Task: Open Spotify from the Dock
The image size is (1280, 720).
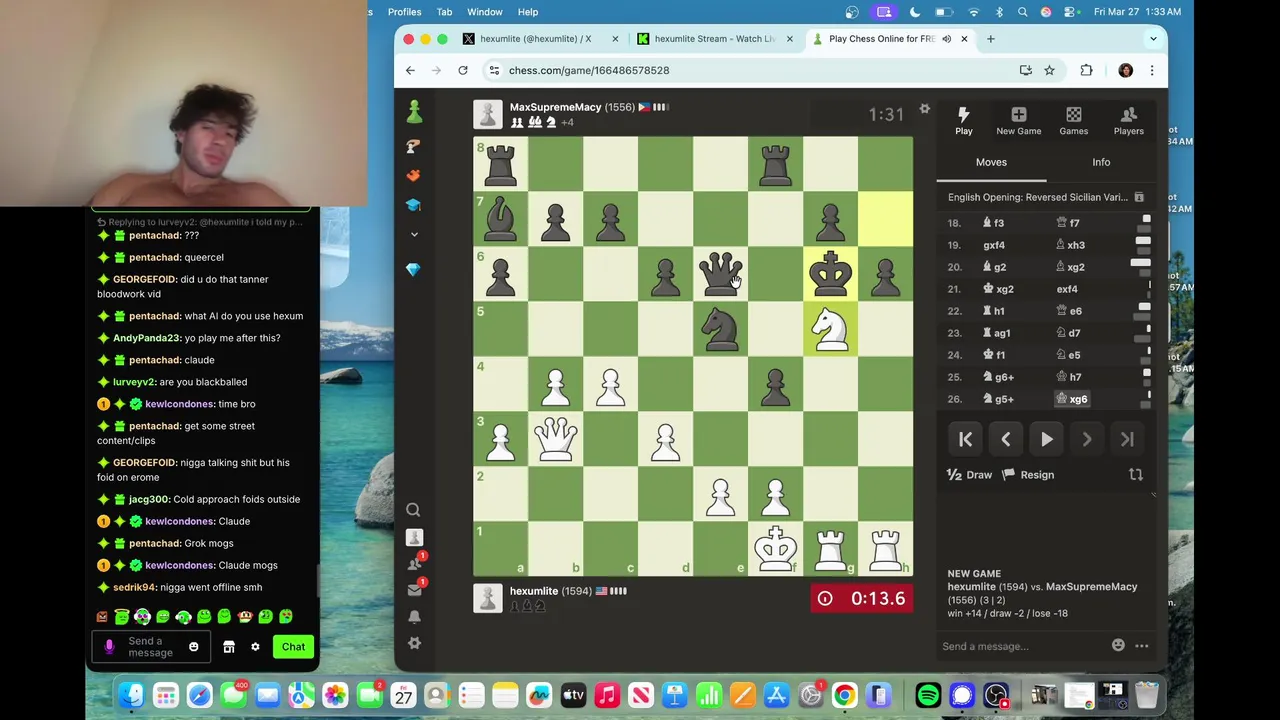Action: click(x=928, y=695)
